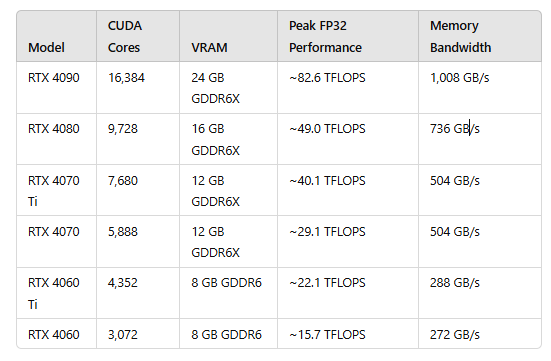
Task: Select the RTX 4080 row label
Action: tap(54, 129)
